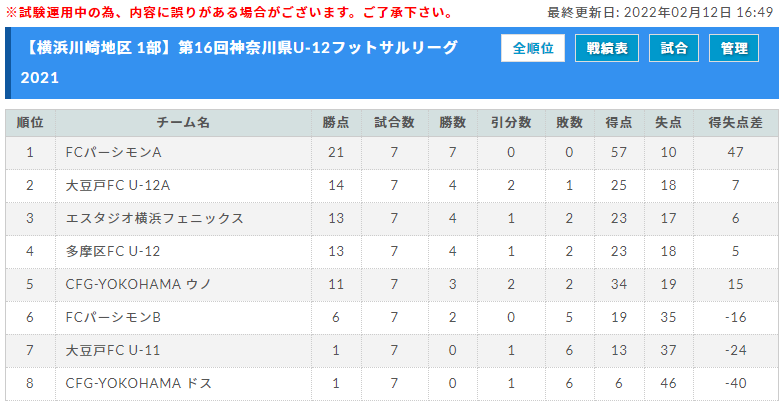Click the 得点 column header
The height and width of the screenshot is (404, 783).
[x=619, y=123]
